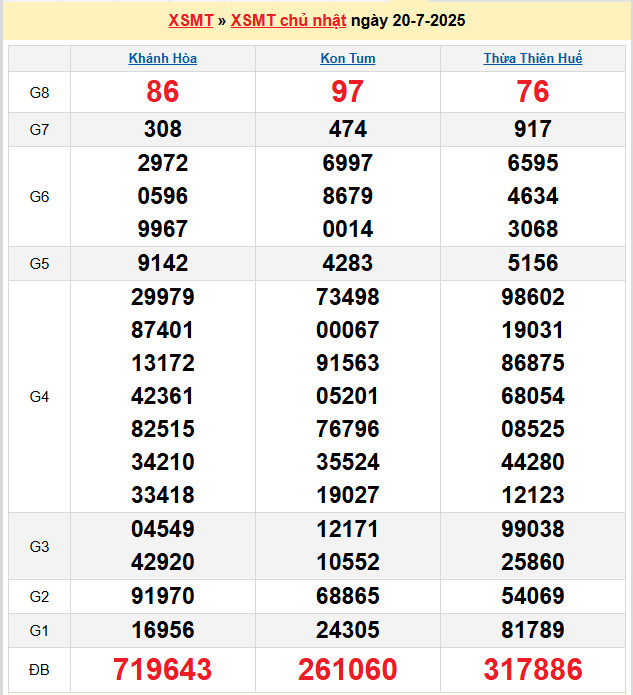Viewport: 633px width, 695px height.
Task: Open the XSMT chủ nhật link
Action: click(x=289, y=20)
